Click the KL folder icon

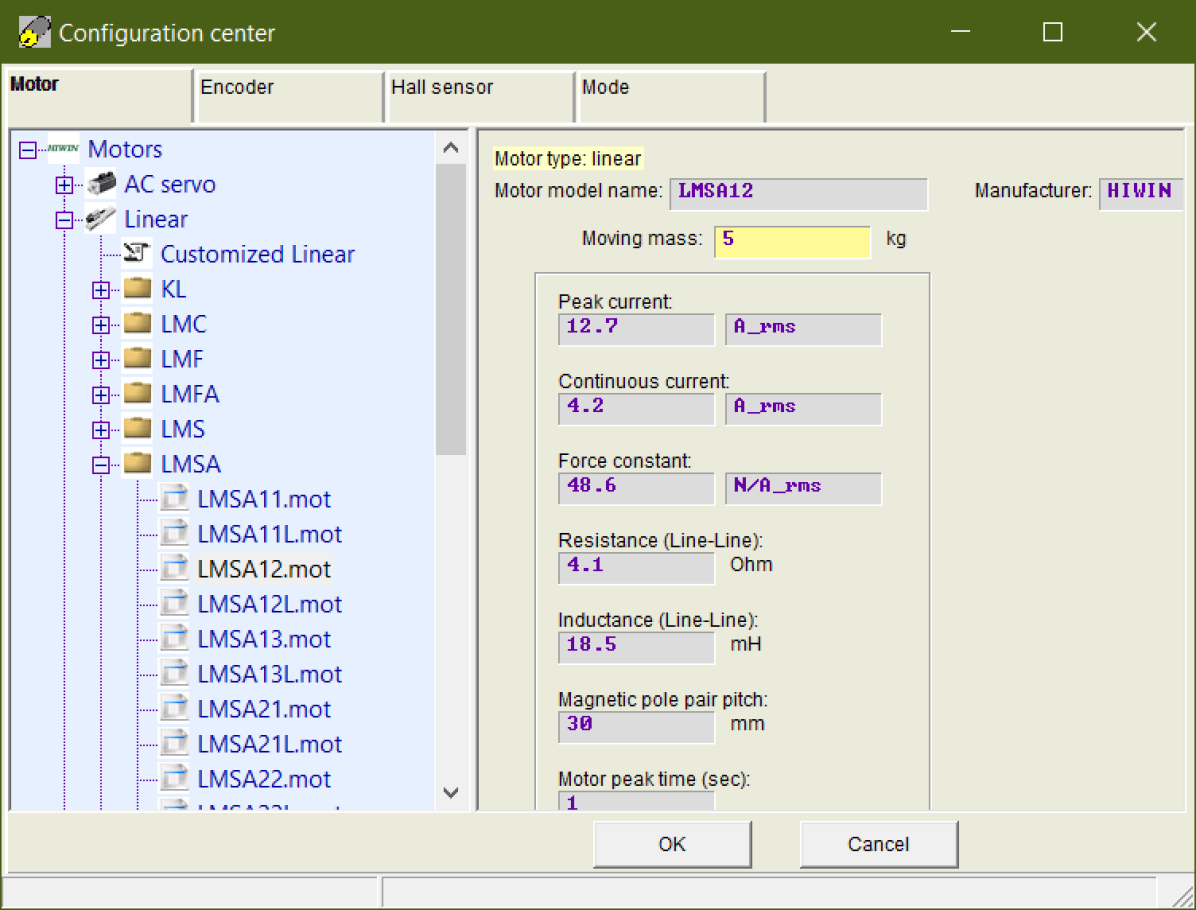tap(137, 290)
